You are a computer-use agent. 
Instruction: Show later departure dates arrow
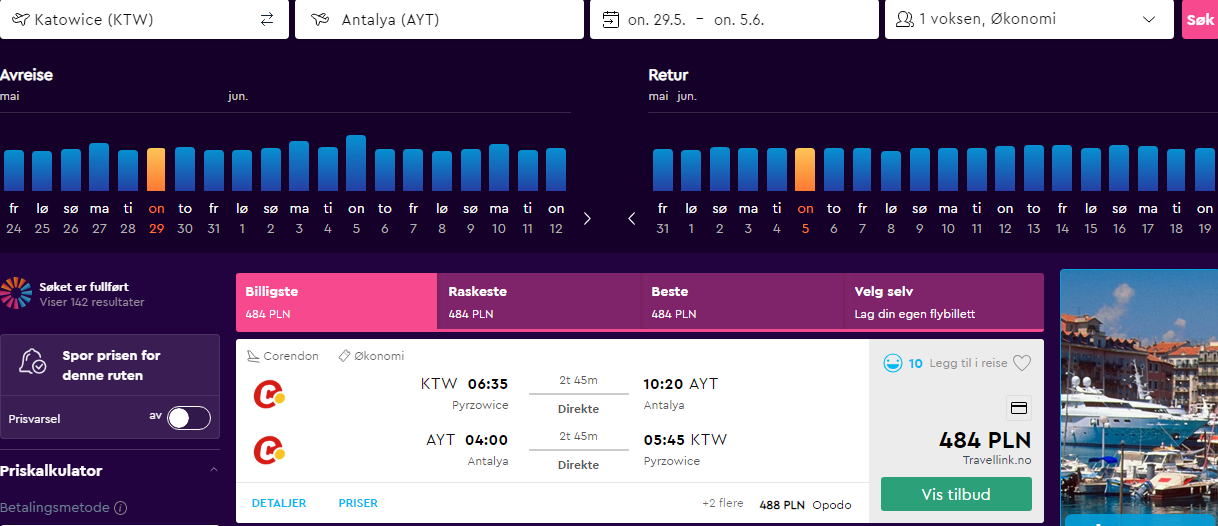click(587, 218)
